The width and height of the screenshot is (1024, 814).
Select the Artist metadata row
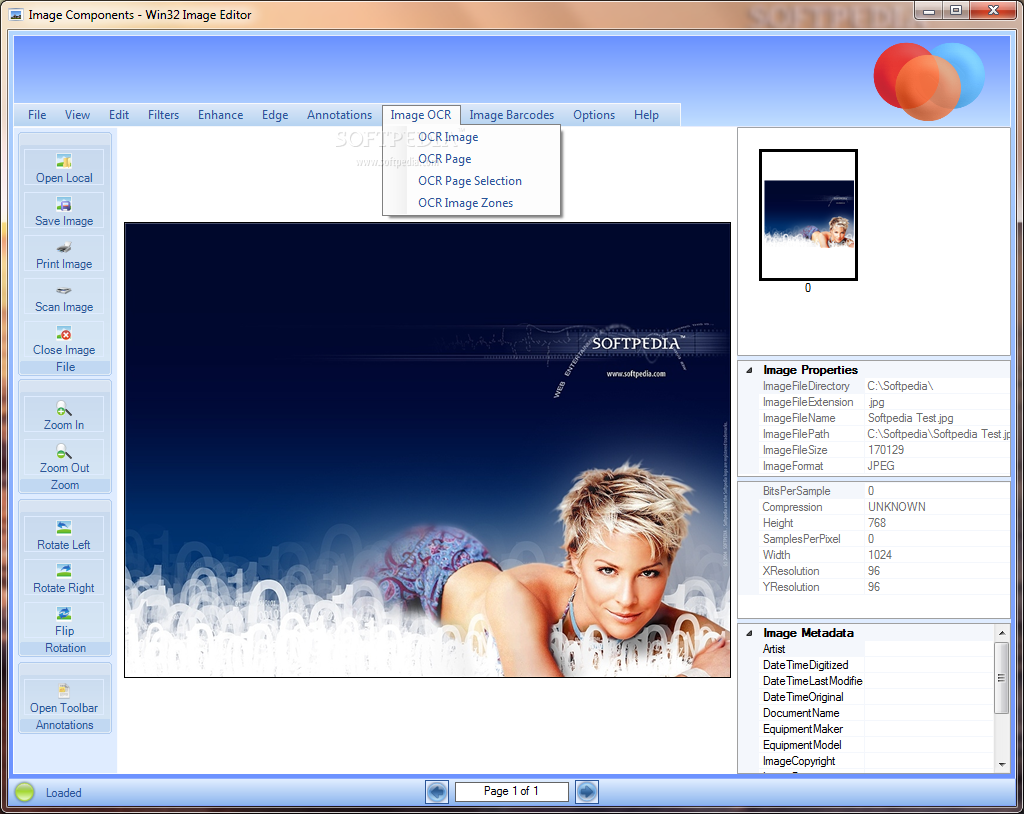pyautogui.click(x=877, y=649)
